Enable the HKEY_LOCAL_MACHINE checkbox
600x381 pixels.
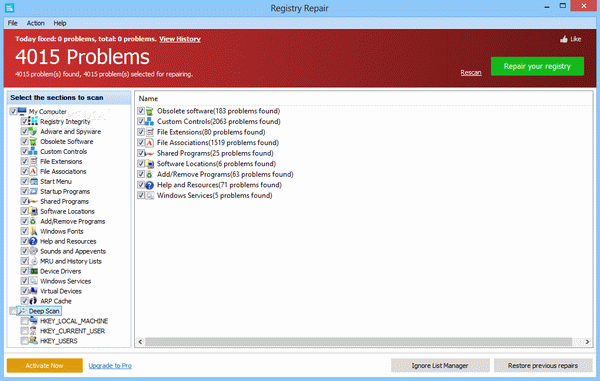click(24, 321)
